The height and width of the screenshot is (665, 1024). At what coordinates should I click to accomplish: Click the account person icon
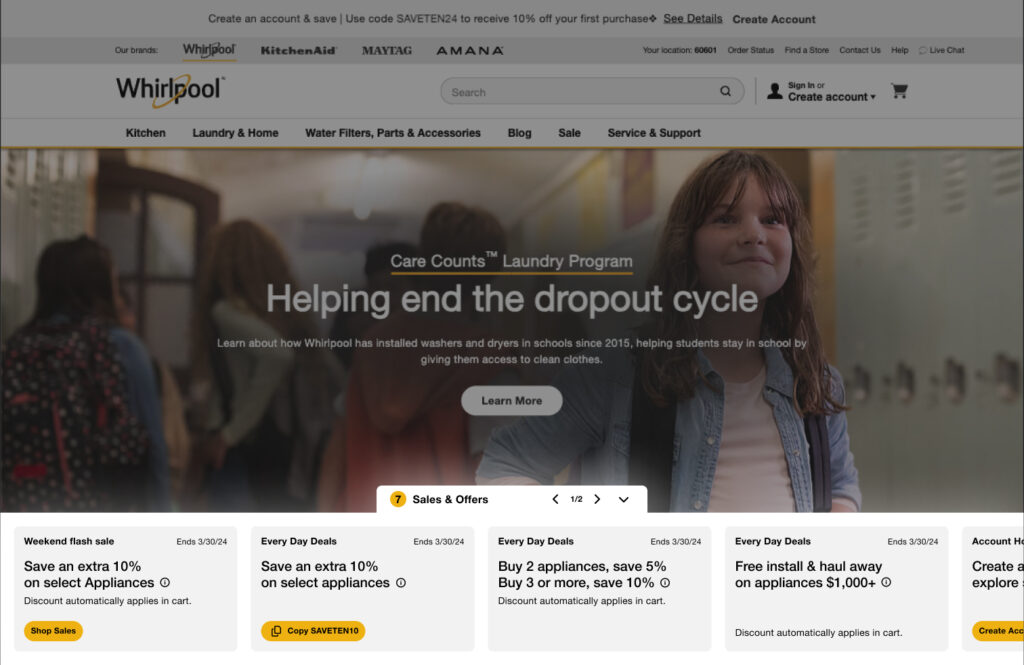pos(773,90)
